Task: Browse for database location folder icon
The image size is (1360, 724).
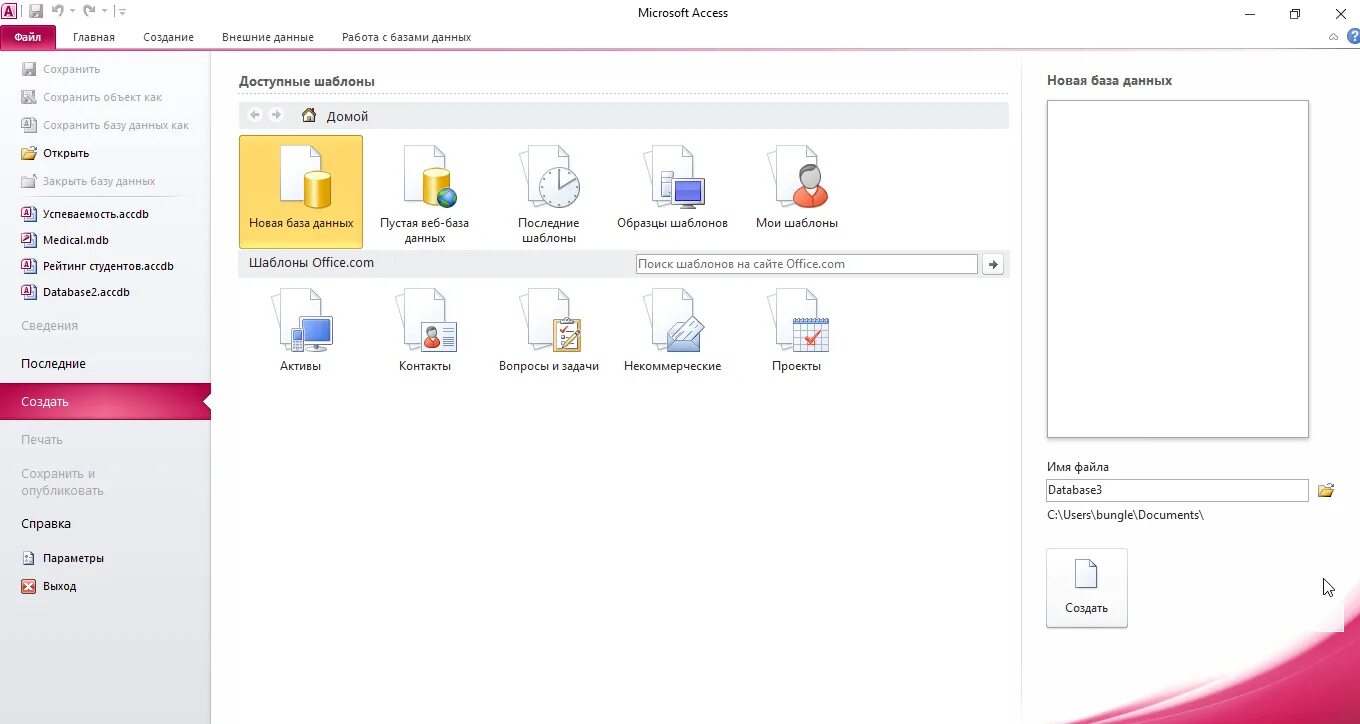Action: tap(1326, 490)
